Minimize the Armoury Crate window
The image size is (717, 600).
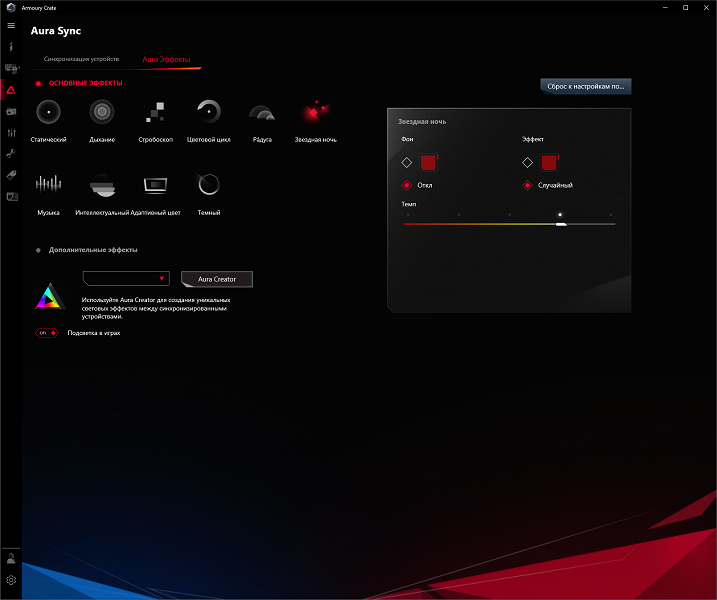tap(665, 8)
